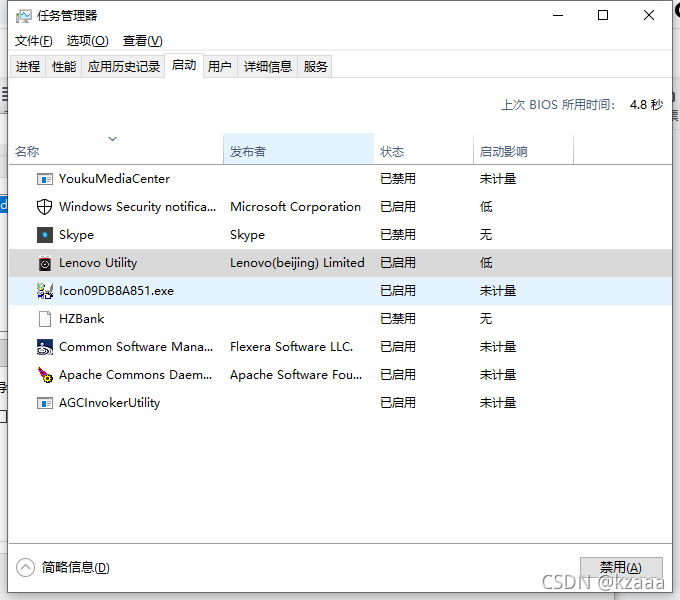Select the YoukuMediaCenter row name

click(114, 179)
